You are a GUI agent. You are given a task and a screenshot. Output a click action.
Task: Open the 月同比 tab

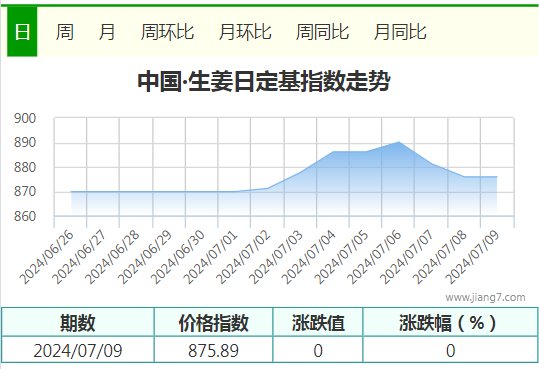tap(400, 32)
